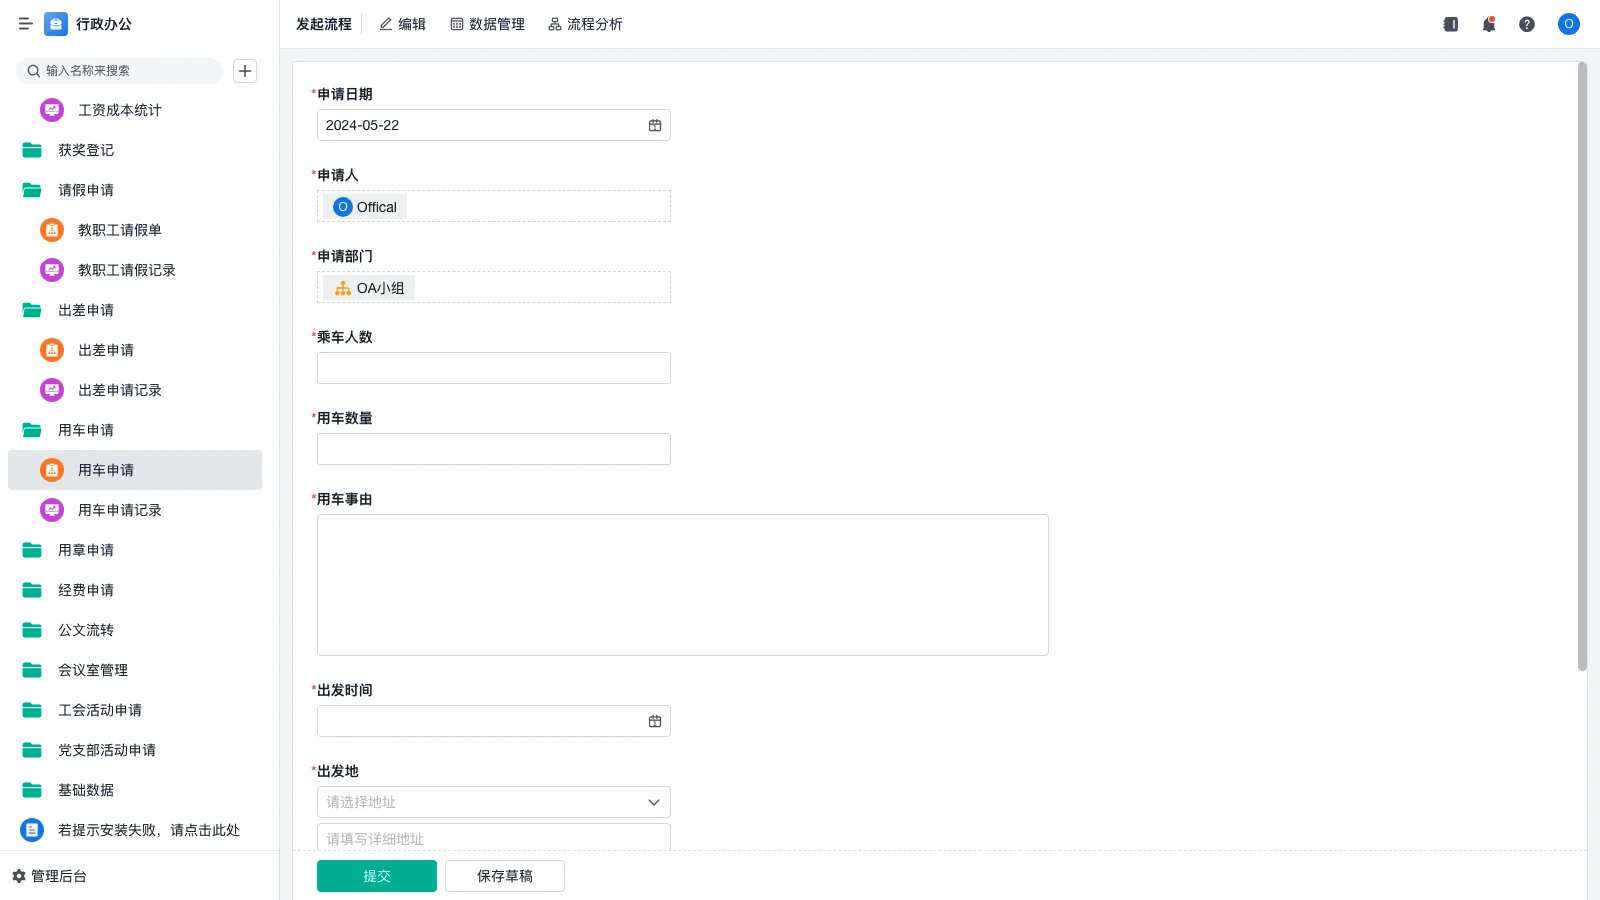This screenshot has height=900, width=1600.
Task: Click the 出差申请记录 report icon
Action: click(x=52, y=390)
